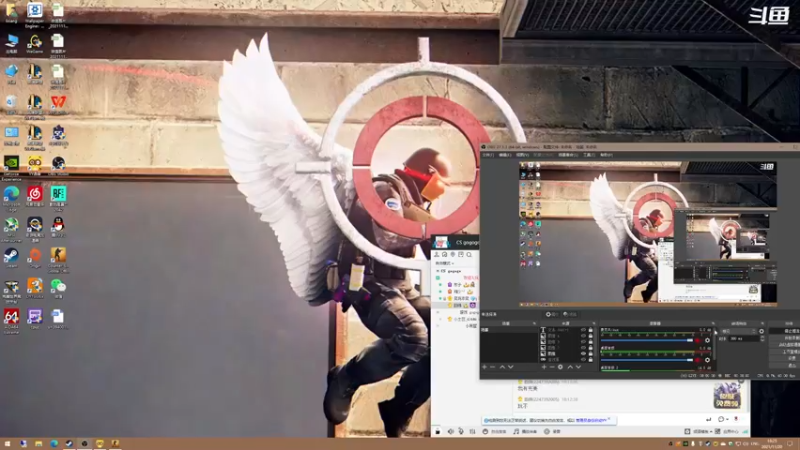
Task: Toggle lock on the selected 图像 source
Action: tap(590, 354)
